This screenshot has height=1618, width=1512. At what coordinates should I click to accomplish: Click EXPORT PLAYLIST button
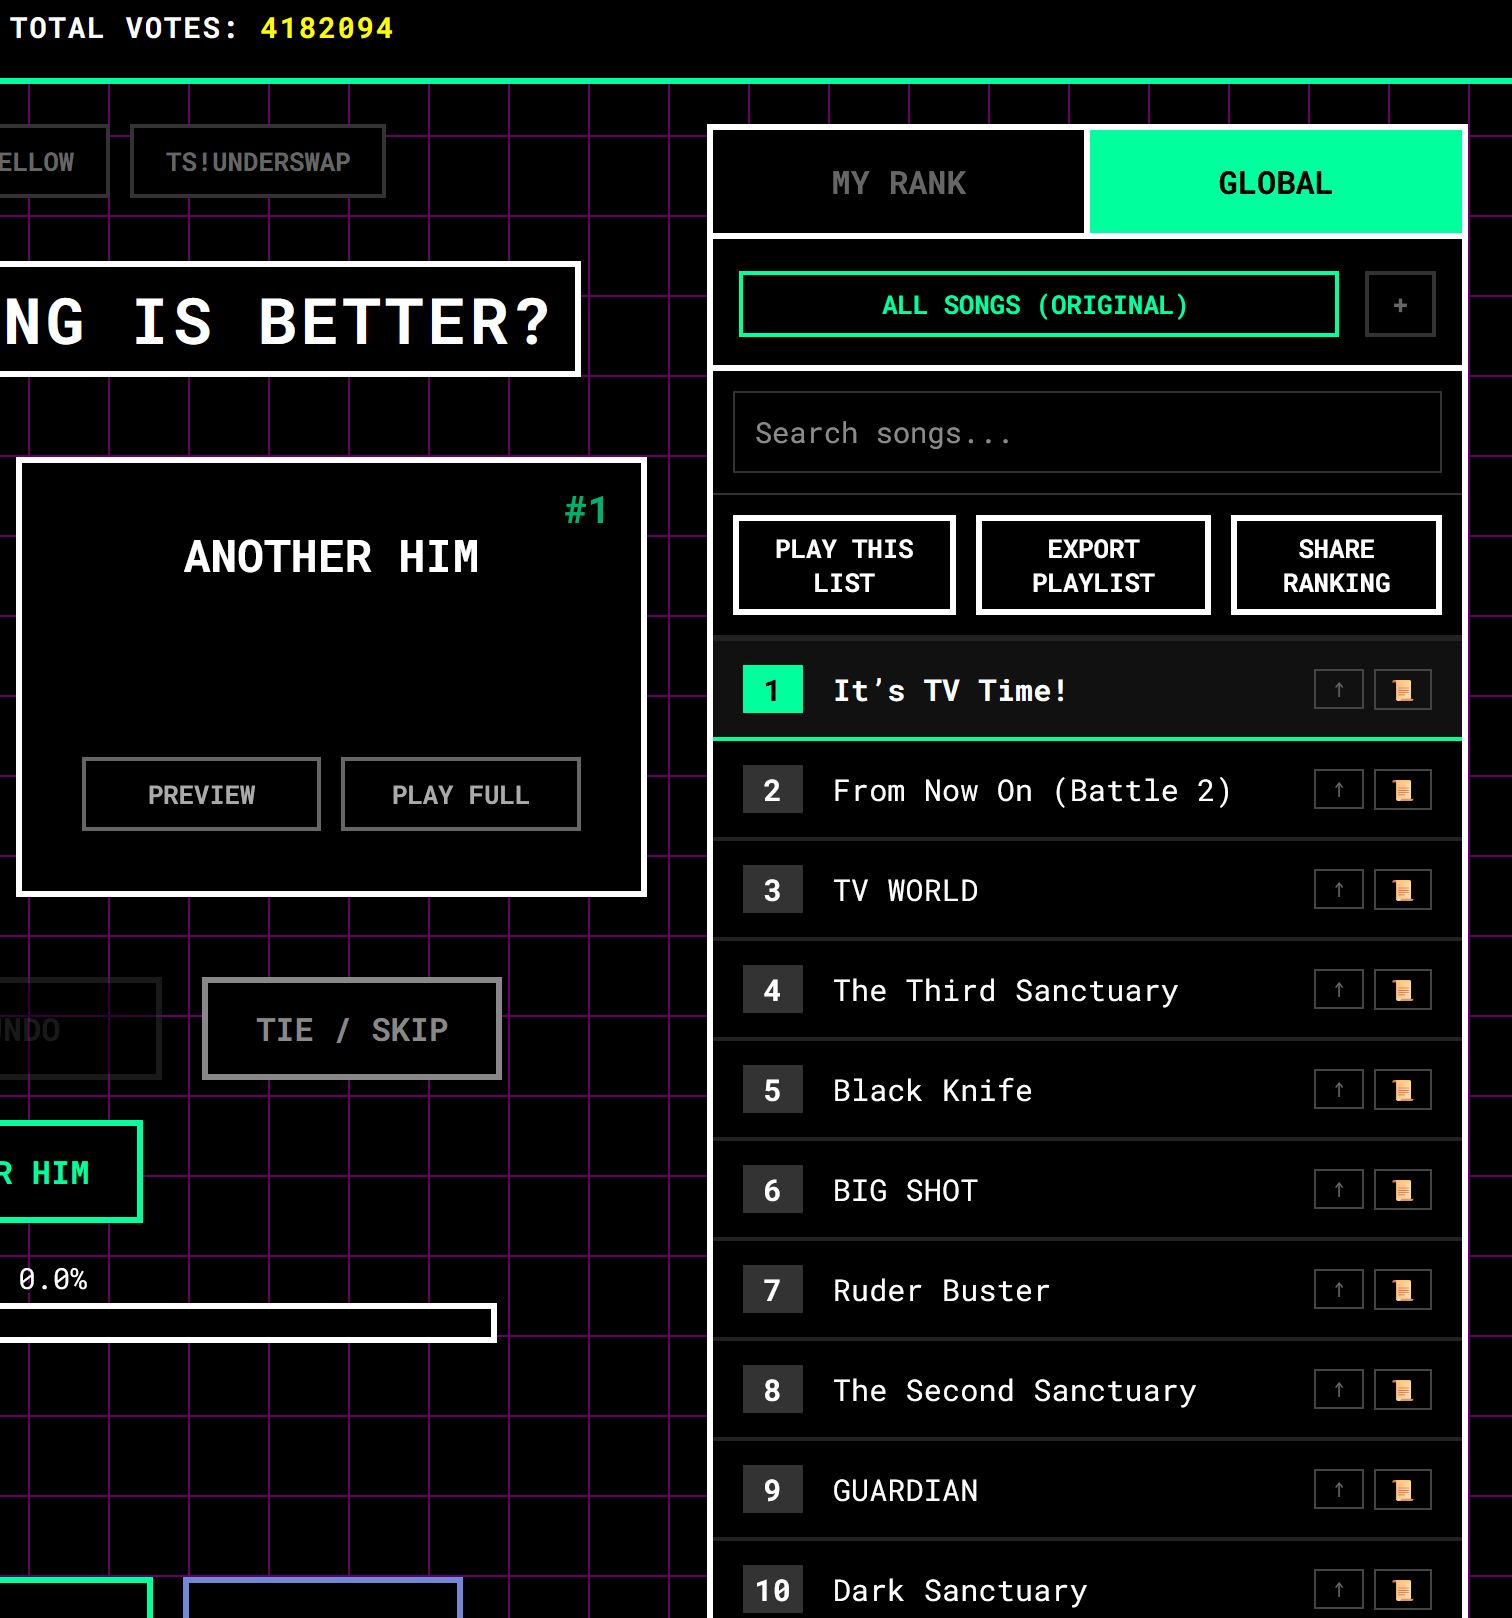pos(1093,565)
